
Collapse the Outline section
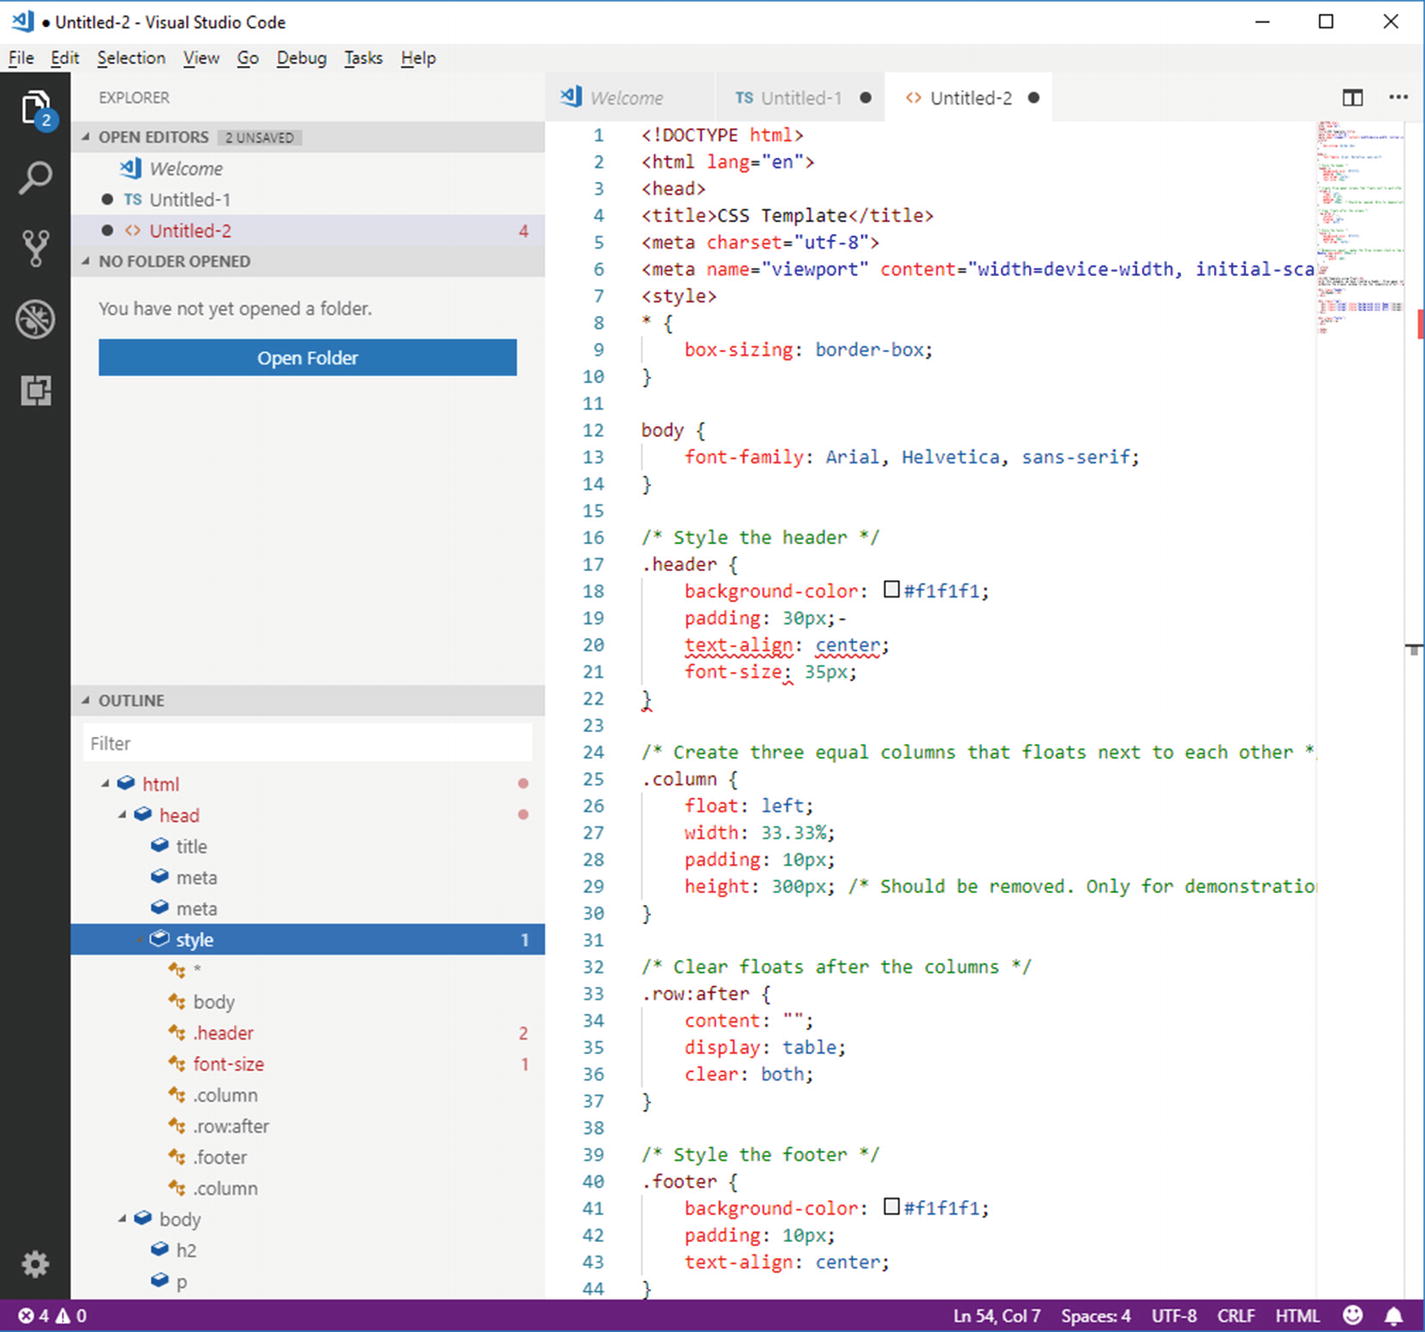86,701
